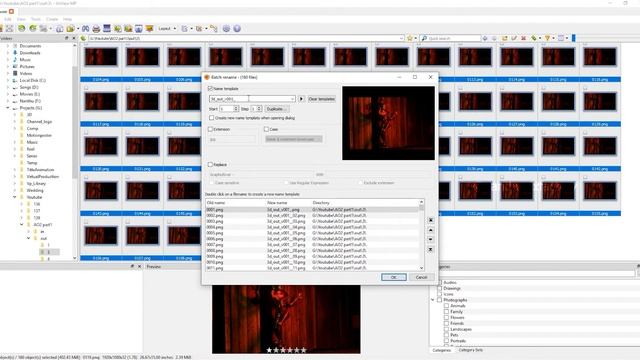Click Cancel in Batch rename dialog
The height and width of the screenshot is (360, 640).
click(421, 277)
